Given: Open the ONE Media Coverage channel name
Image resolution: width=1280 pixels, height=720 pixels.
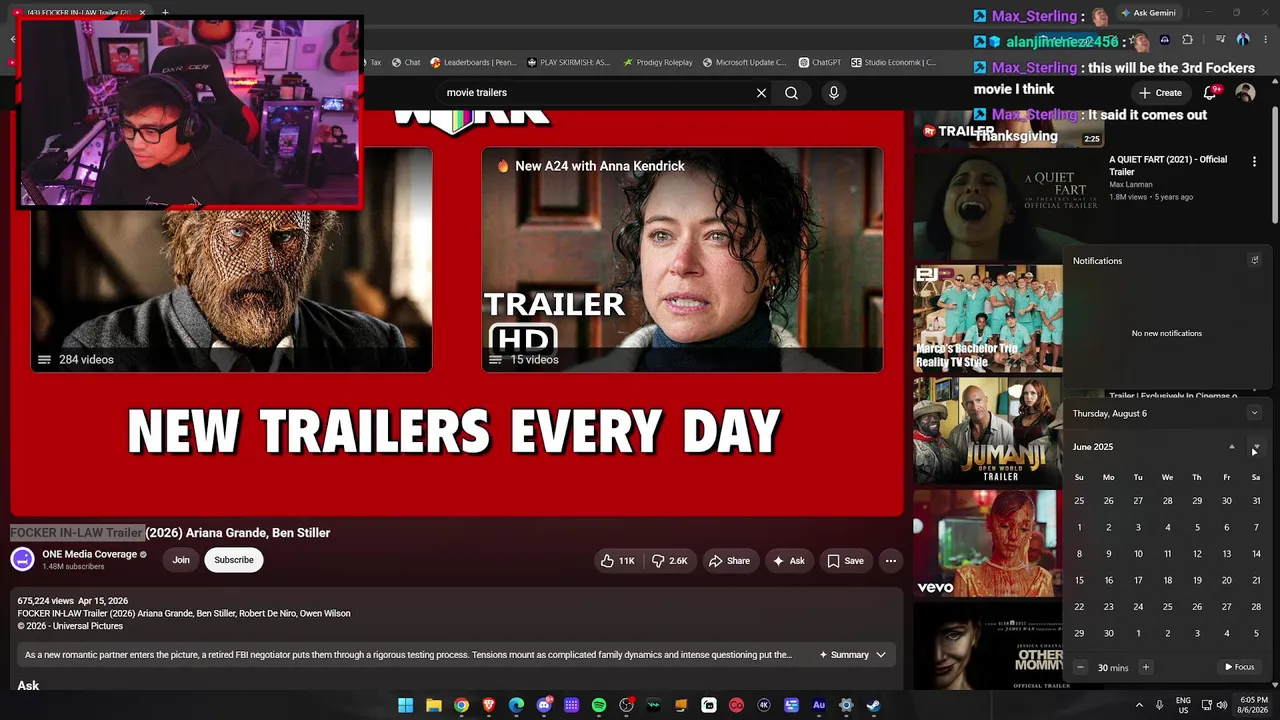Looking at the screenshot, I should (x=89, y=554).
